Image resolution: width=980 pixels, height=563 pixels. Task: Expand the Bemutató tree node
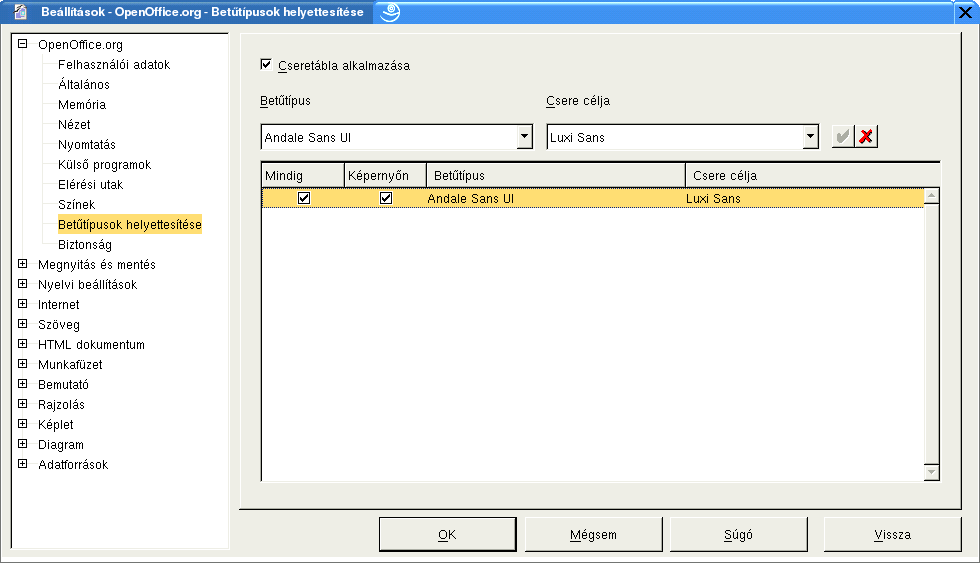(22, 384)
